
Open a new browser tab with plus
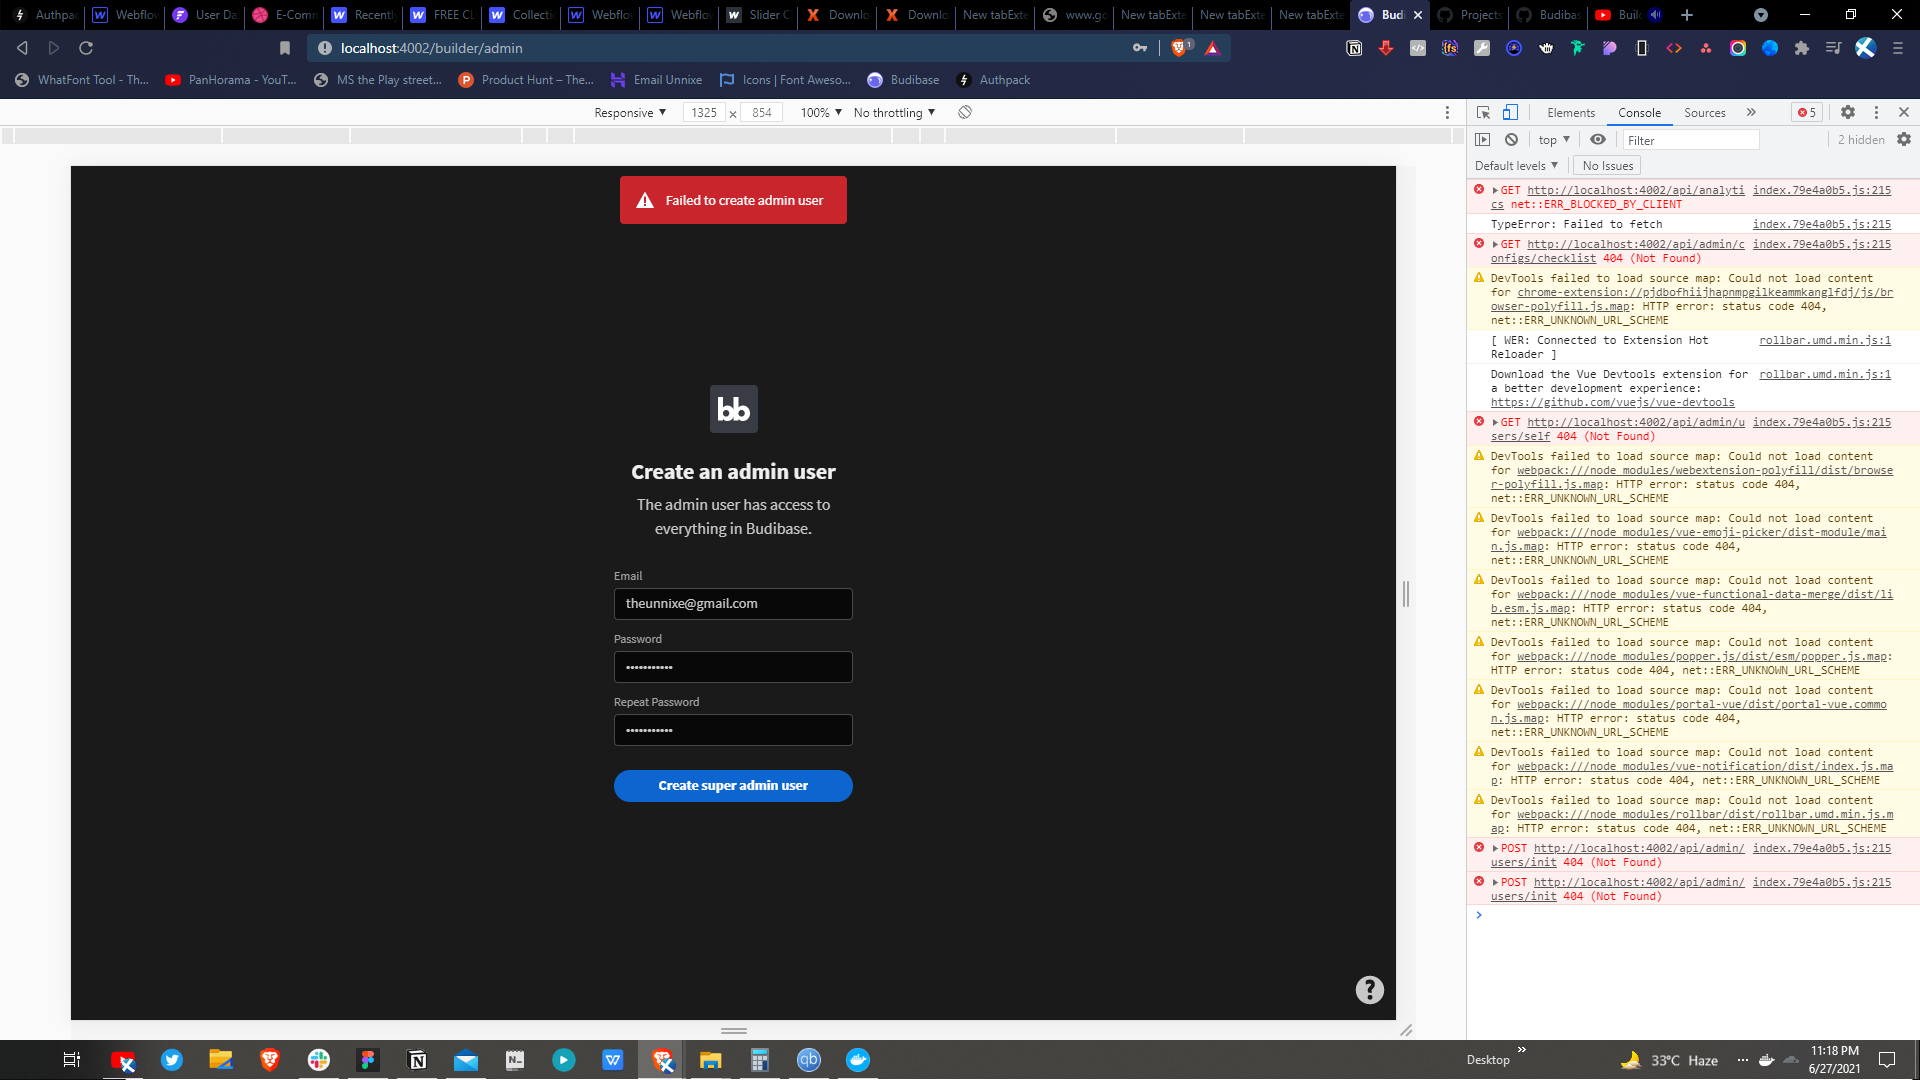1687,15
